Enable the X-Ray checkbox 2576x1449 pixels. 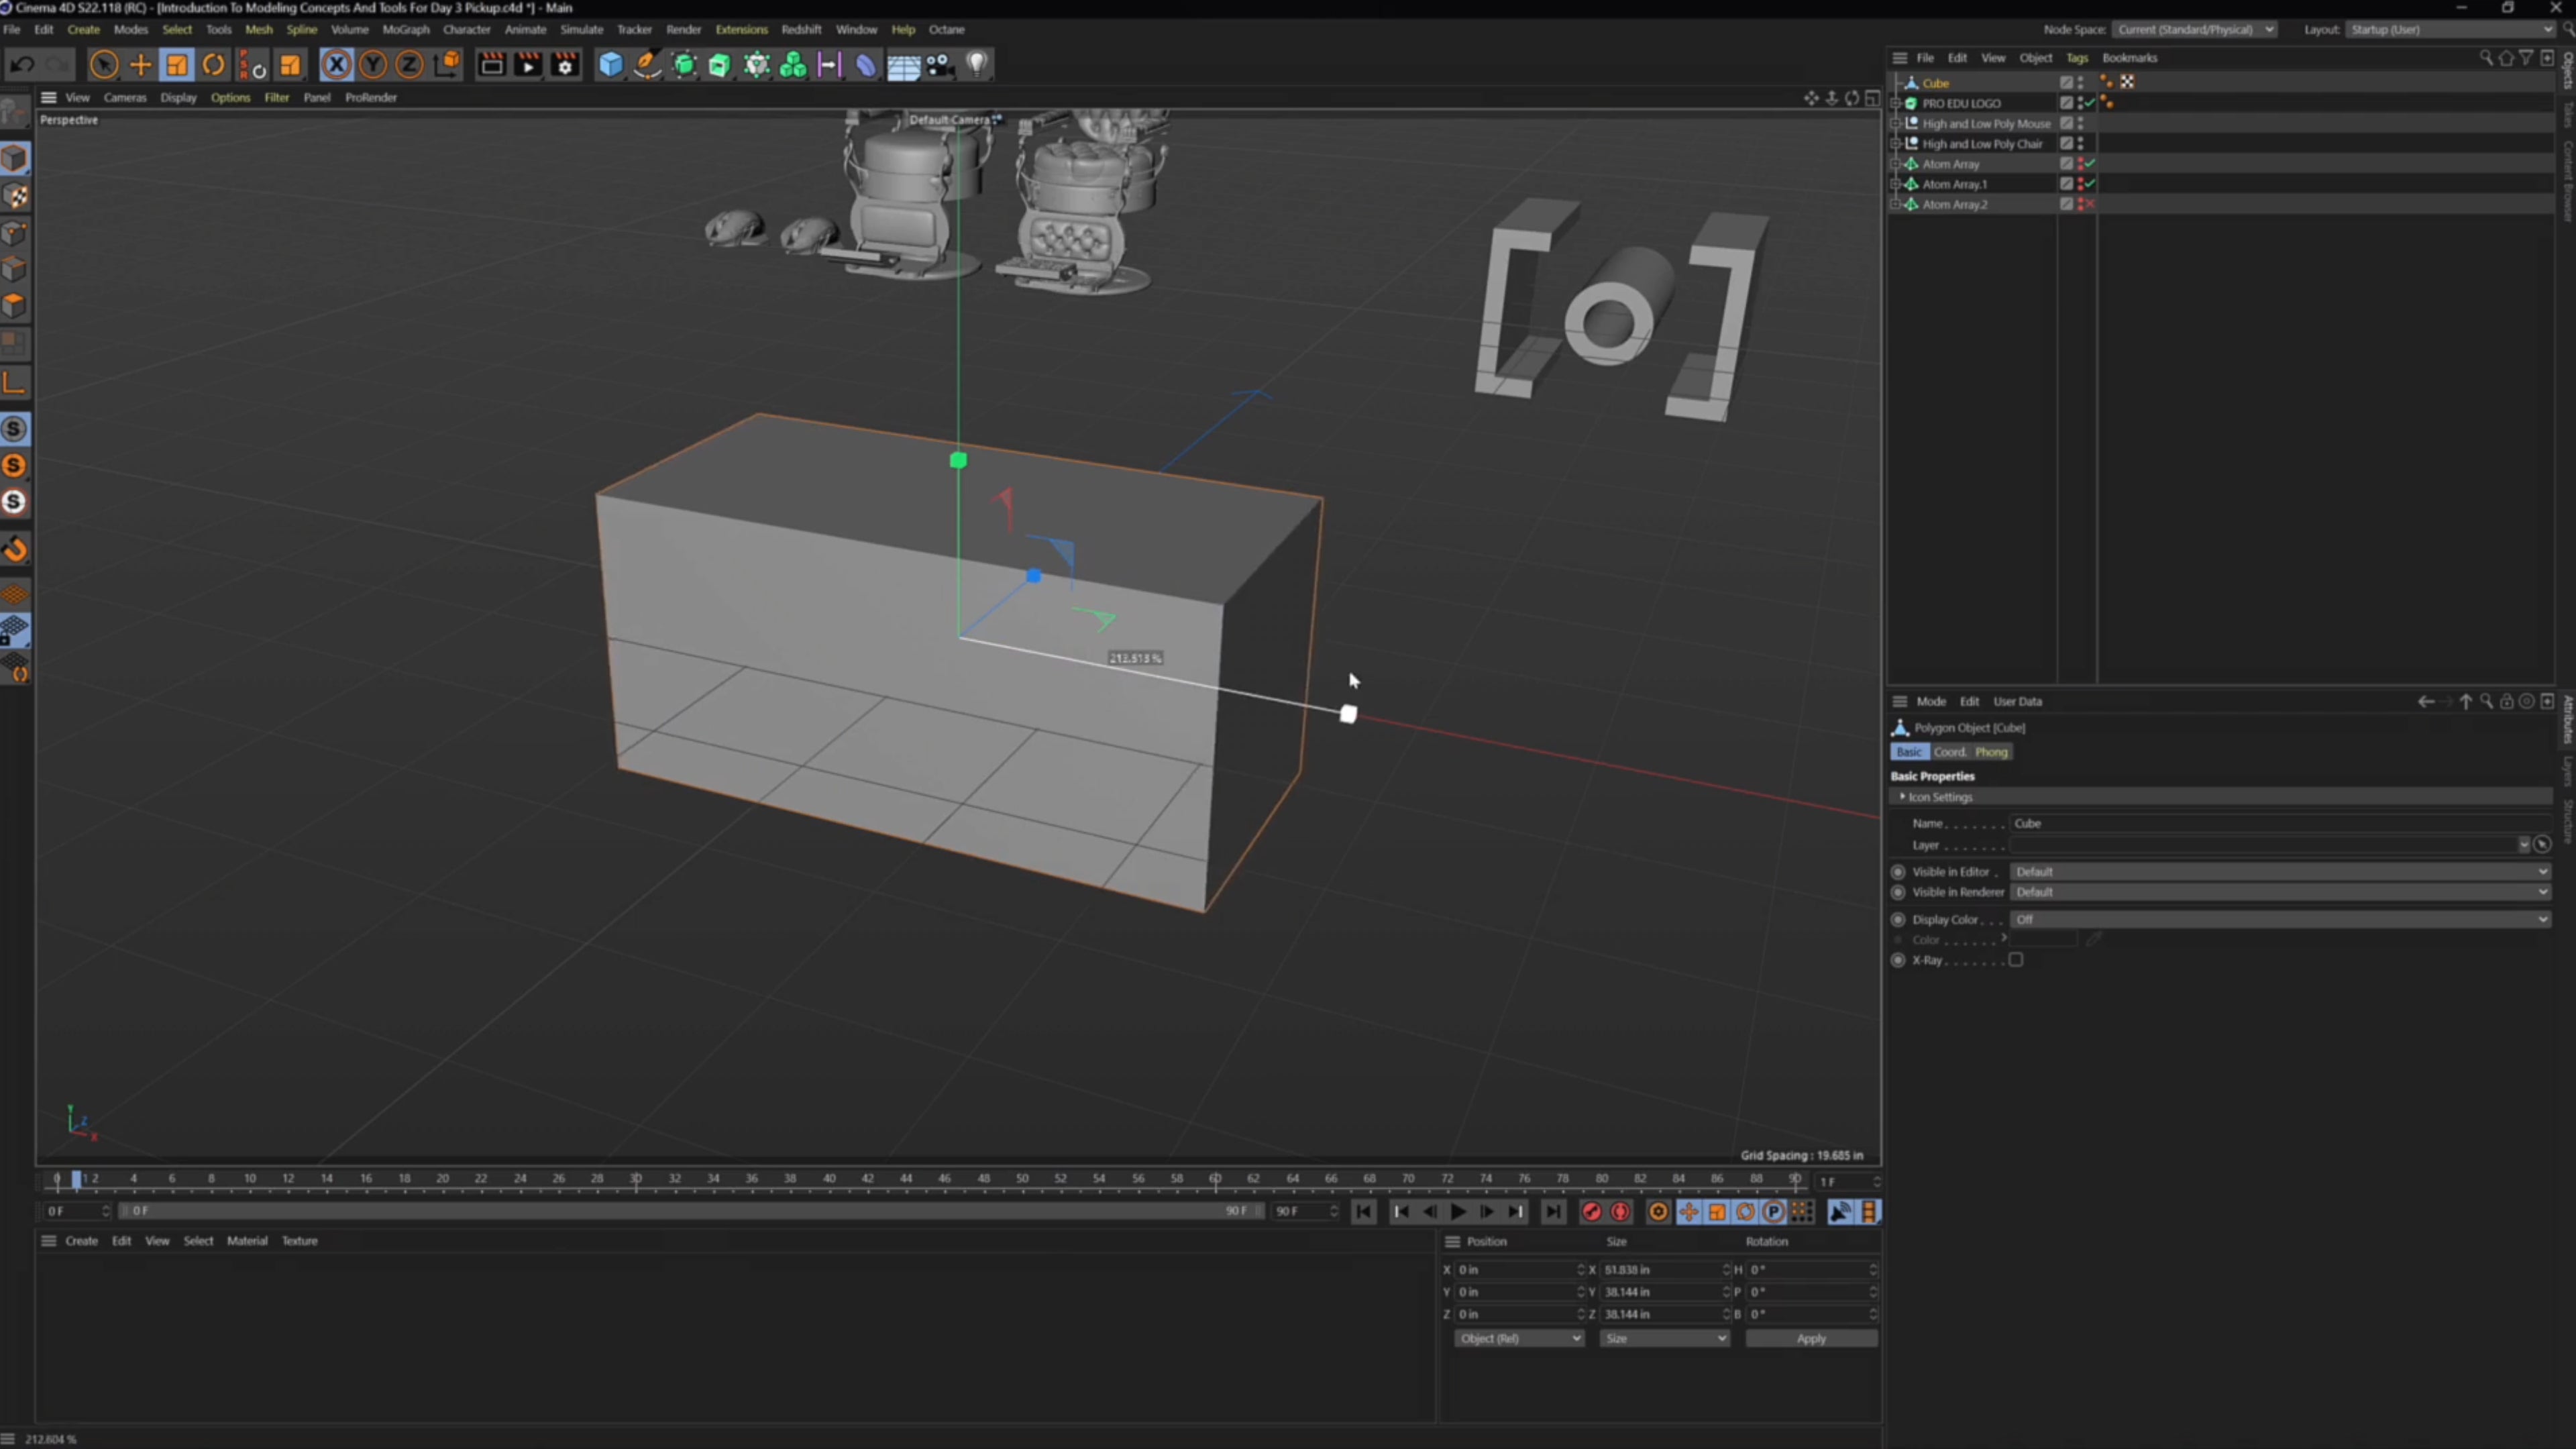[2016, 960]
